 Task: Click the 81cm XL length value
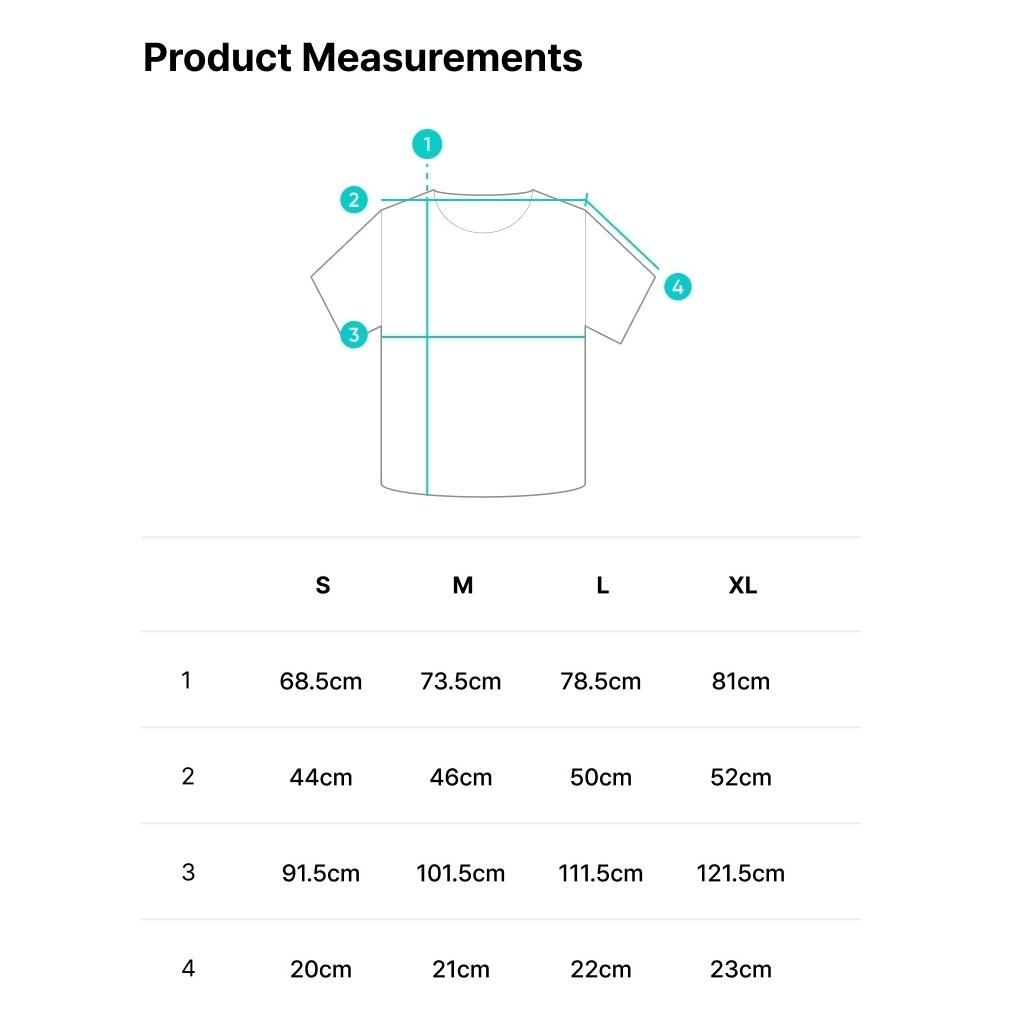click(741, 682)
